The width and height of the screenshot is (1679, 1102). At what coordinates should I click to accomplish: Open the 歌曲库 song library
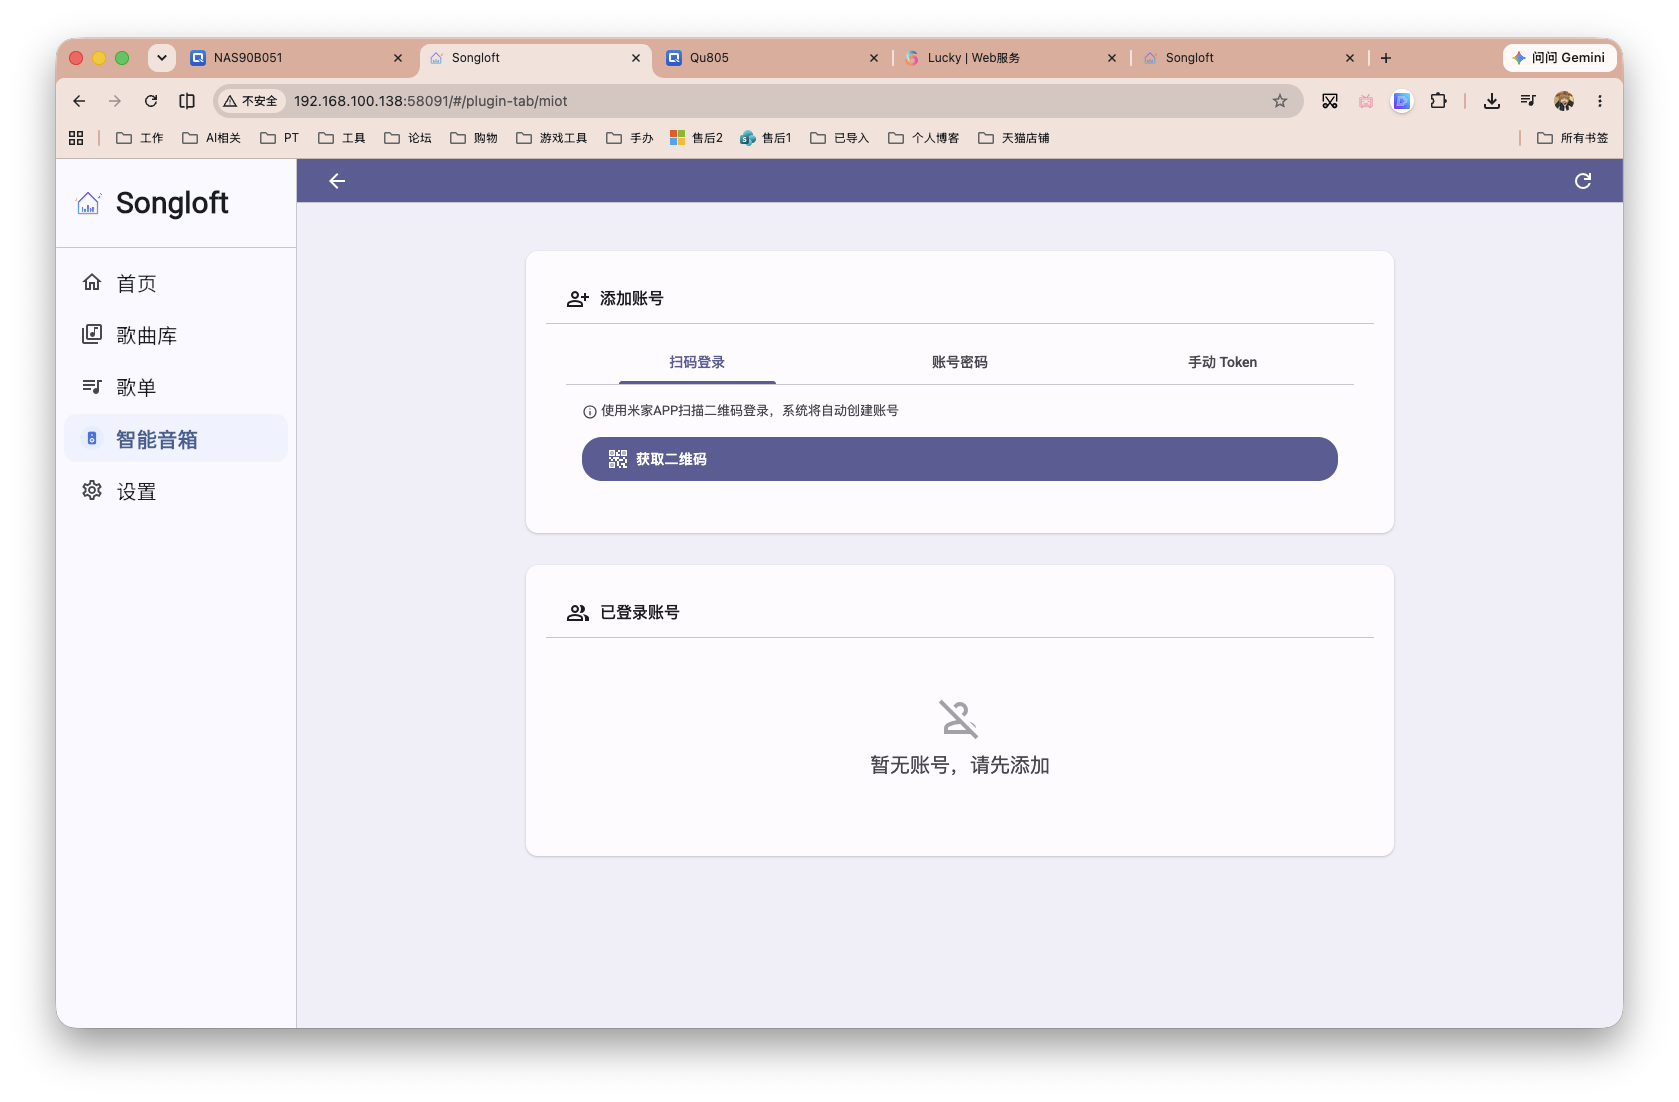coord(176,335)
